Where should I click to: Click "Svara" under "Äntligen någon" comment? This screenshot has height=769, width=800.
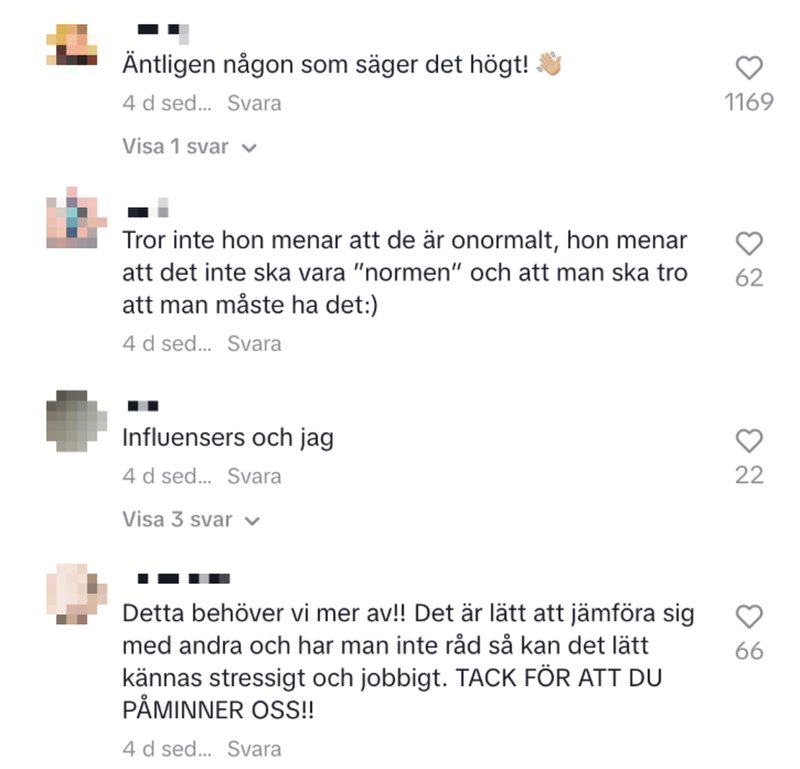(254, 104)
